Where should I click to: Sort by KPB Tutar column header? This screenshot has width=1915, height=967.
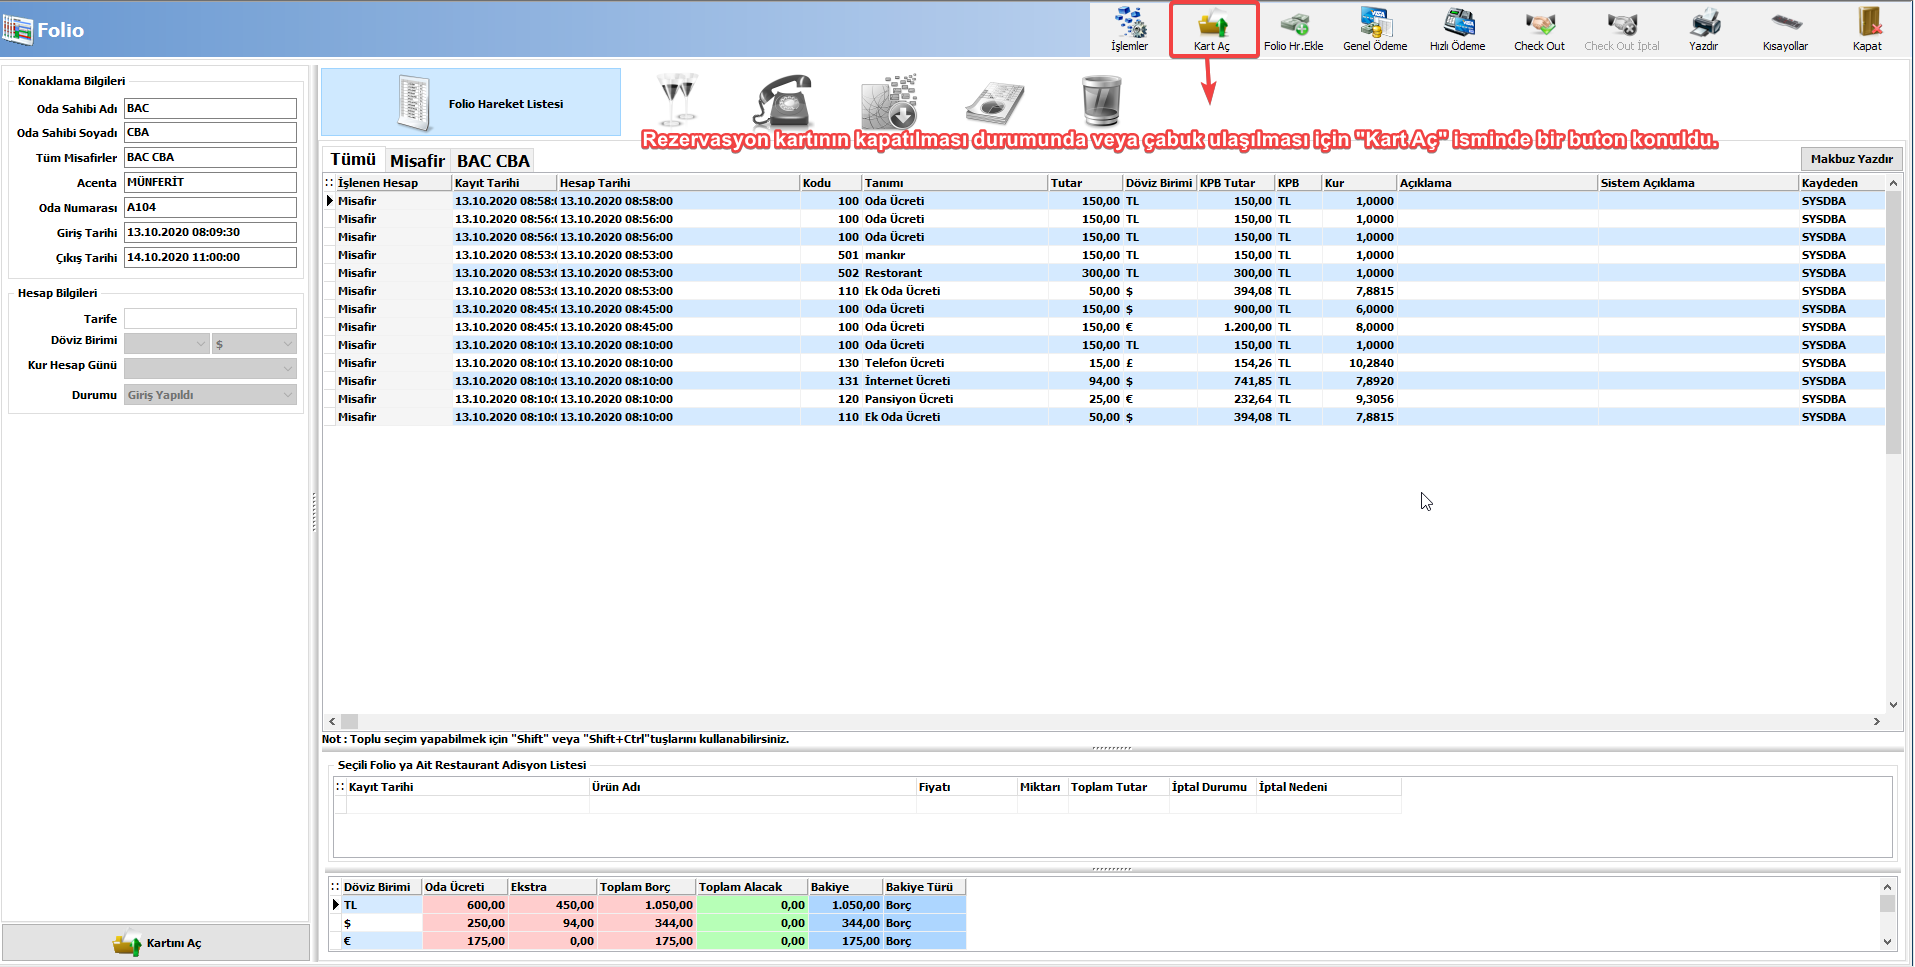coord(1236,183)
